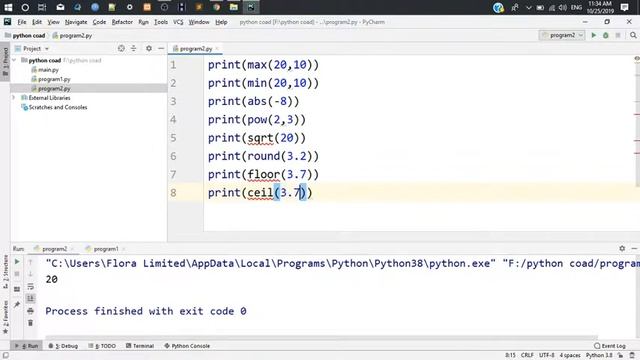This screenshot has height=360, width=640.
Task: Click the Python 3.8 interpreter in status bar
Action: point(599,356)
